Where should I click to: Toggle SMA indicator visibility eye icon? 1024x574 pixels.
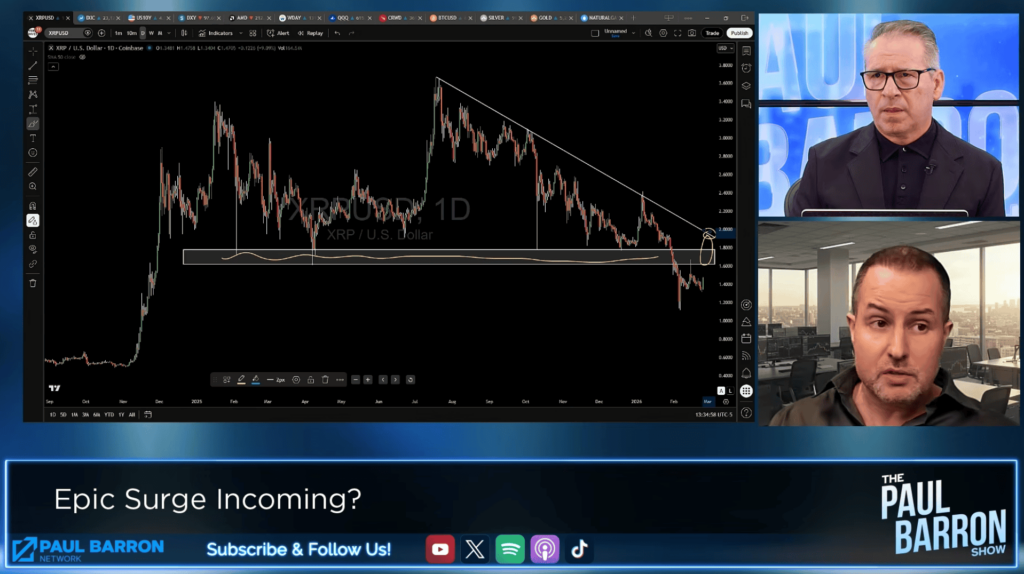click(x=82, y=57)
